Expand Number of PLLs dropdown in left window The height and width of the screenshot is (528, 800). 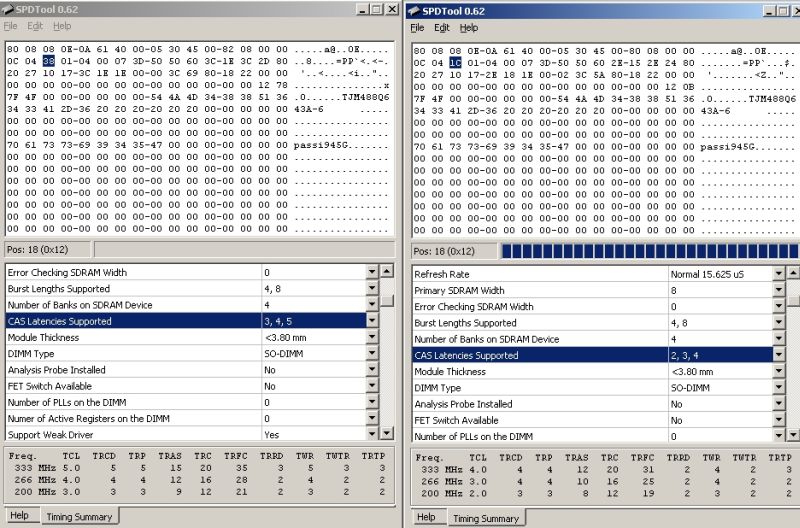click(372, 403)
